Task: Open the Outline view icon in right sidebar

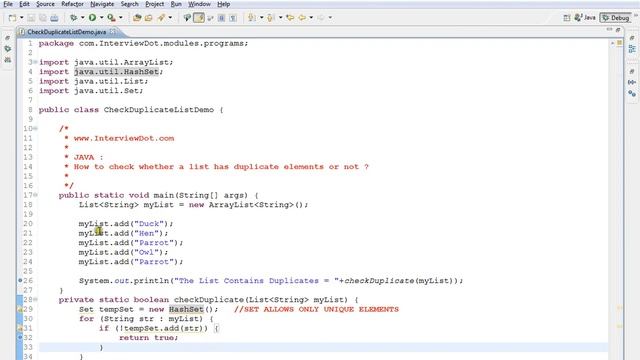Action: (x=632, y=49)
